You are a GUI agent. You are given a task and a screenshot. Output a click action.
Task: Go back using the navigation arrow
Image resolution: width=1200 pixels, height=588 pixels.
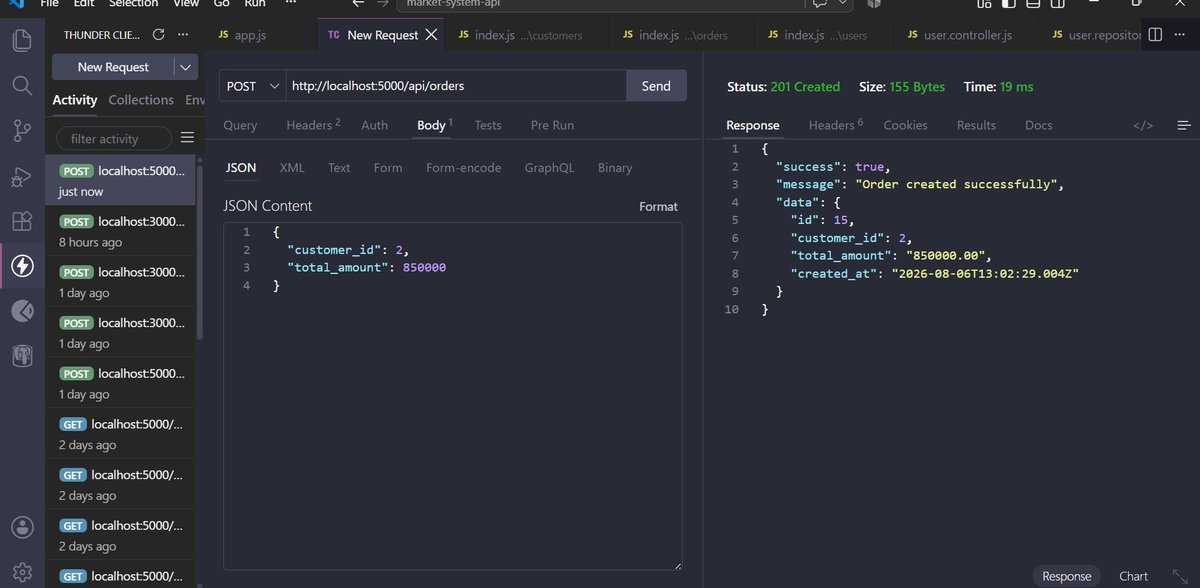pyautogui.click(x=358, y=3)
